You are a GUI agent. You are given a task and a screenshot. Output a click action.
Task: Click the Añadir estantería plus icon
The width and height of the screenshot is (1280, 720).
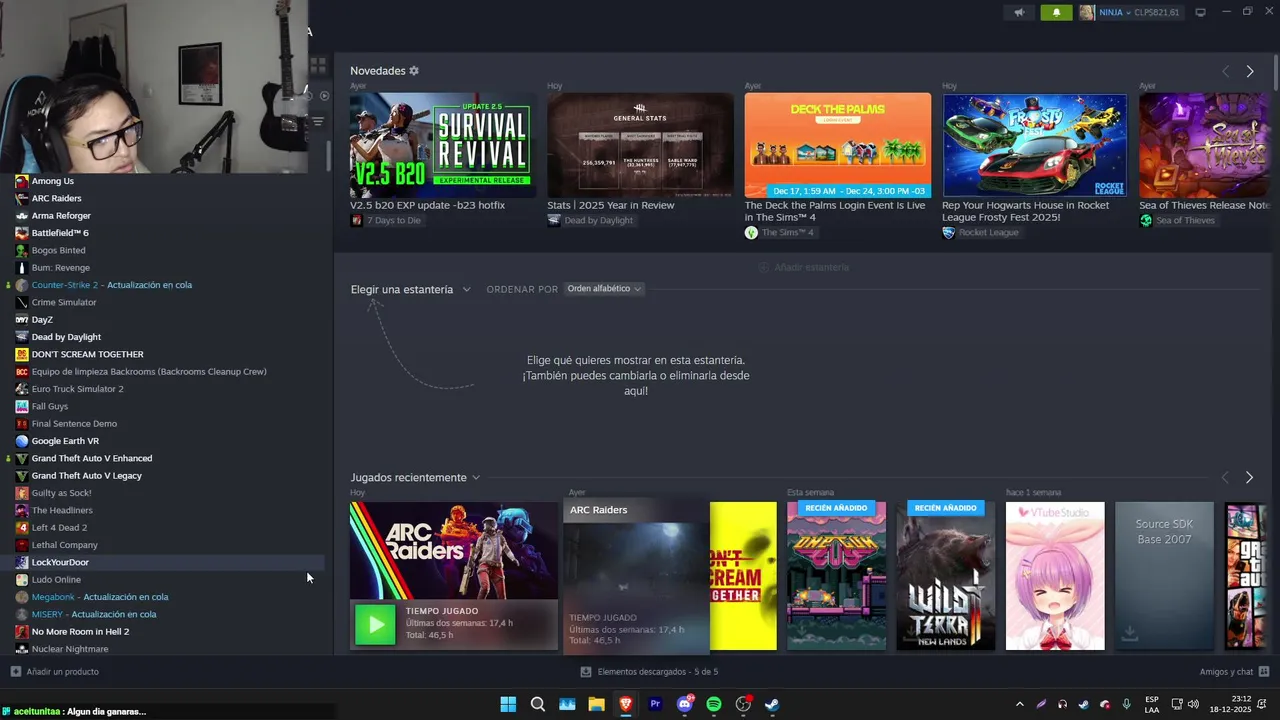coord(764,267)
